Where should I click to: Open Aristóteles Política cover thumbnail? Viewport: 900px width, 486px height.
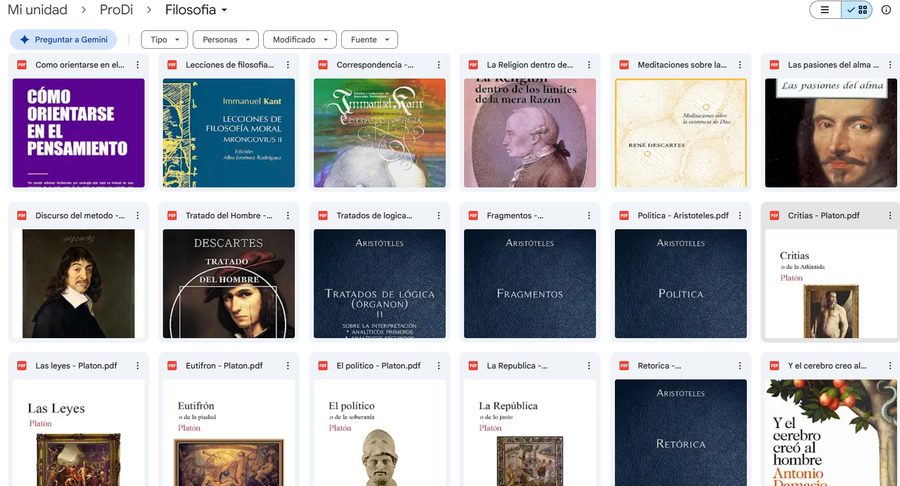coord(681,283)
